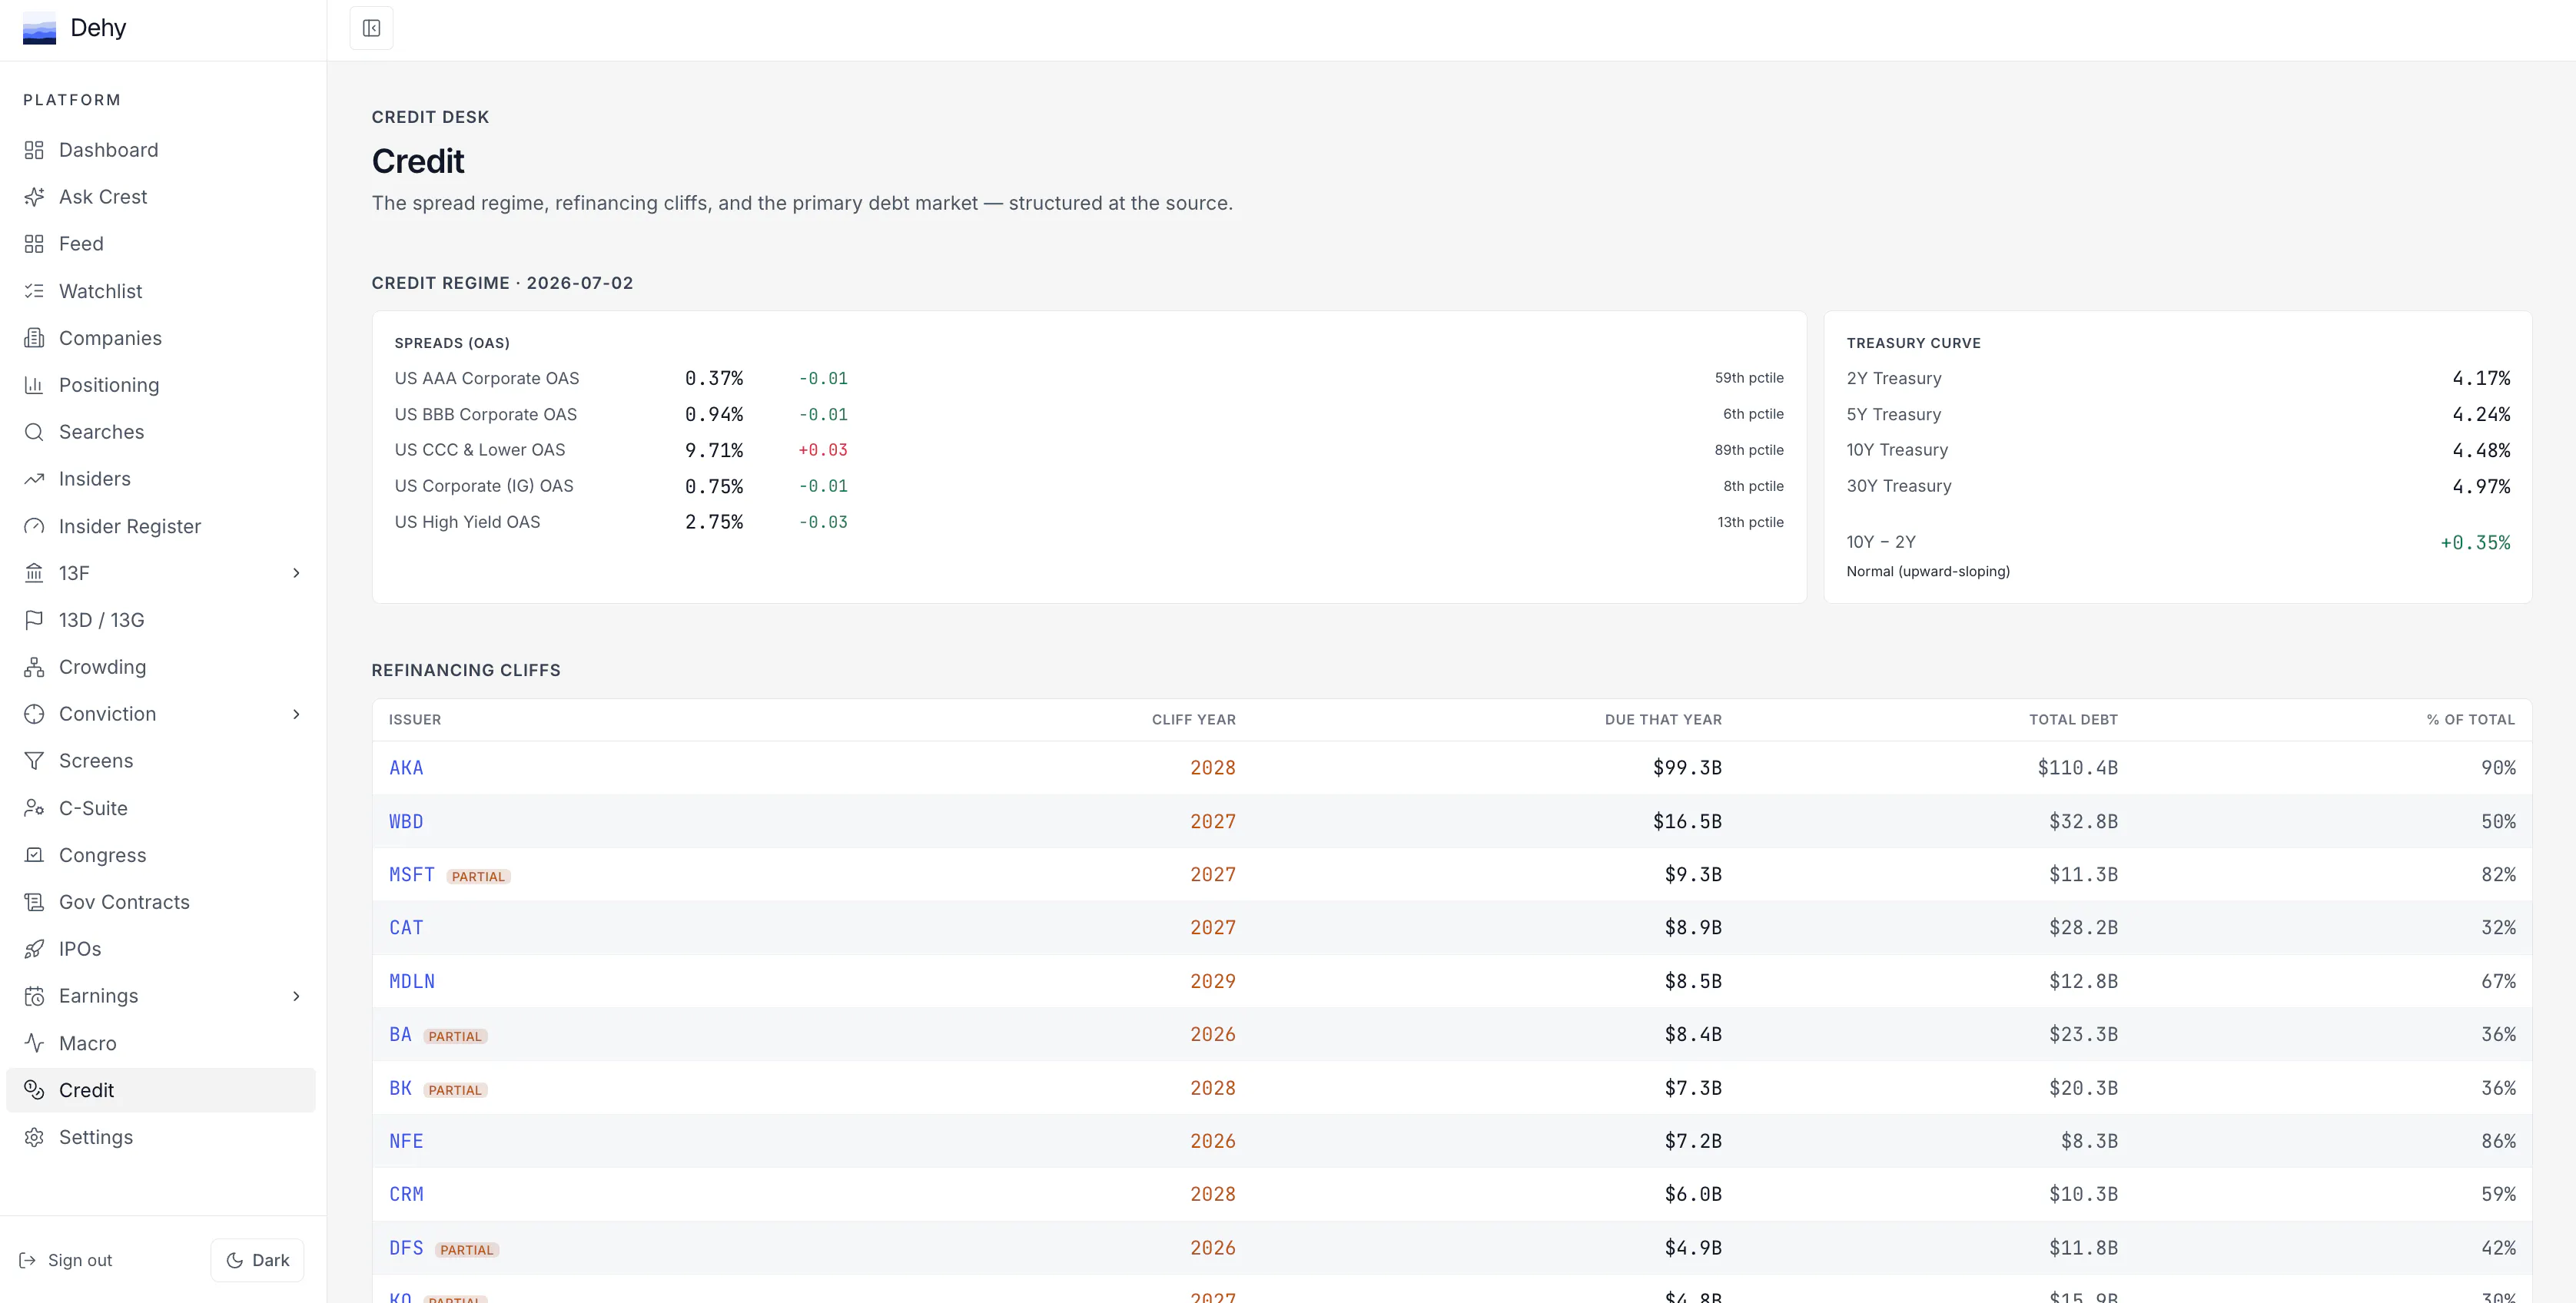Click the 10Y Treasury 4.48% value
Viewport: 2576px width, 1303px height.
tap(2481, 450)
